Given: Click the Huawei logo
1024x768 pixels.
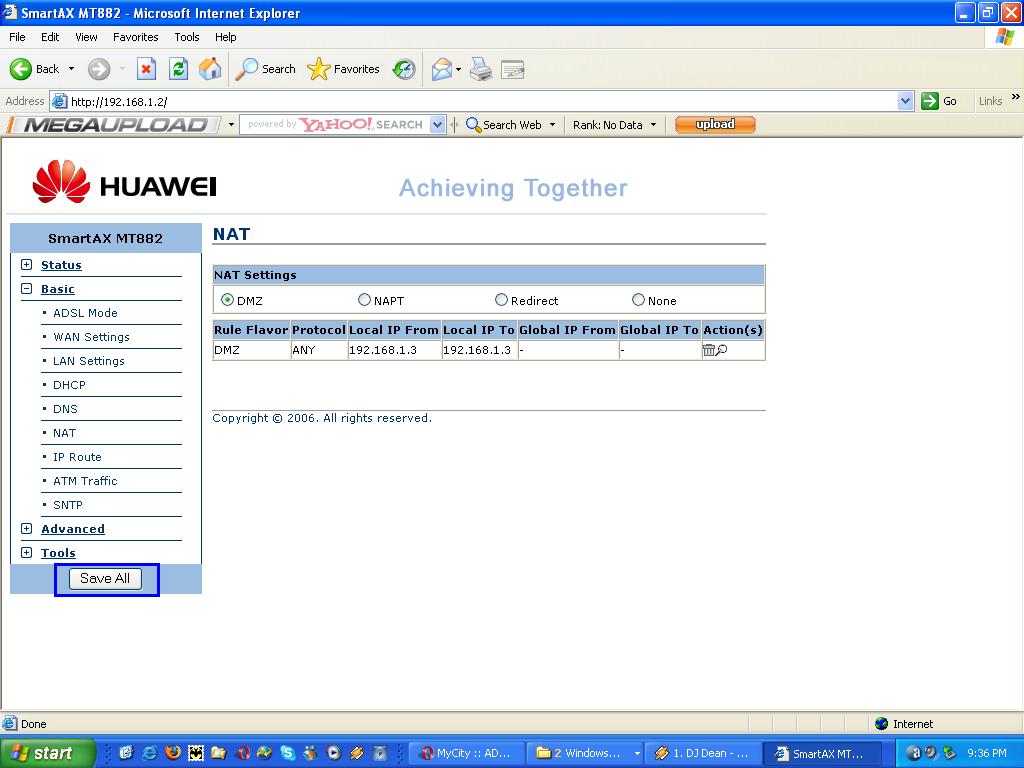Looking at the screenshot, I should coord(124,182).
